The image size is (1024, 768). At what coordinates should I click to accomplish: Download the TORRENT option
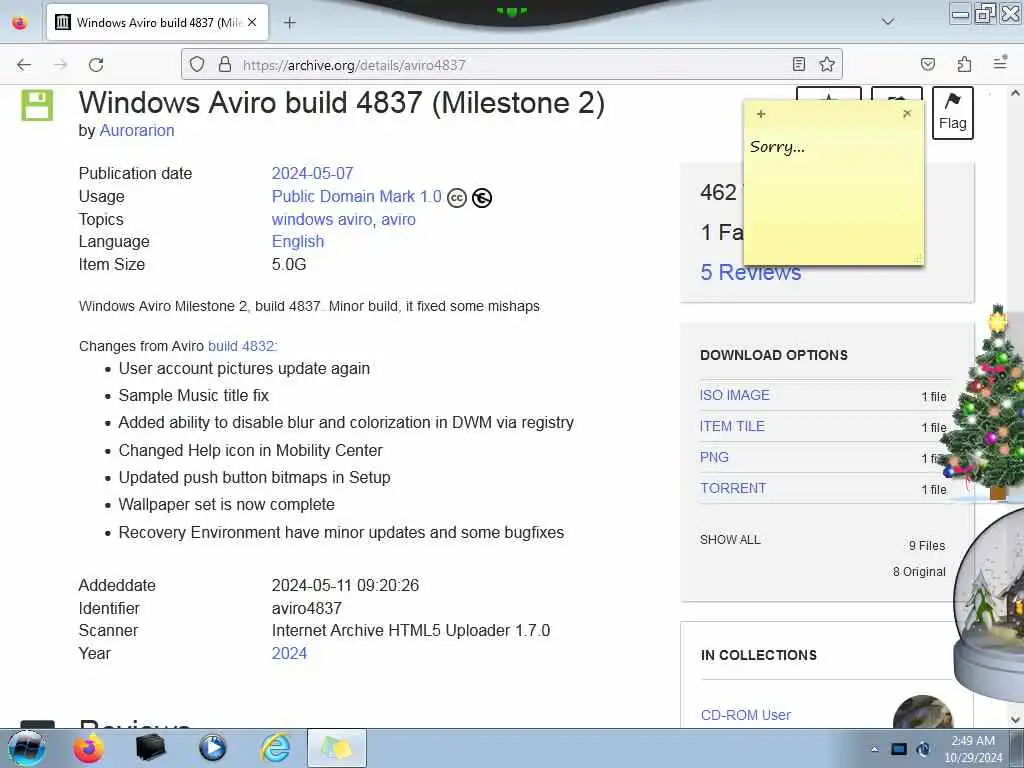[x=733, y=488]
